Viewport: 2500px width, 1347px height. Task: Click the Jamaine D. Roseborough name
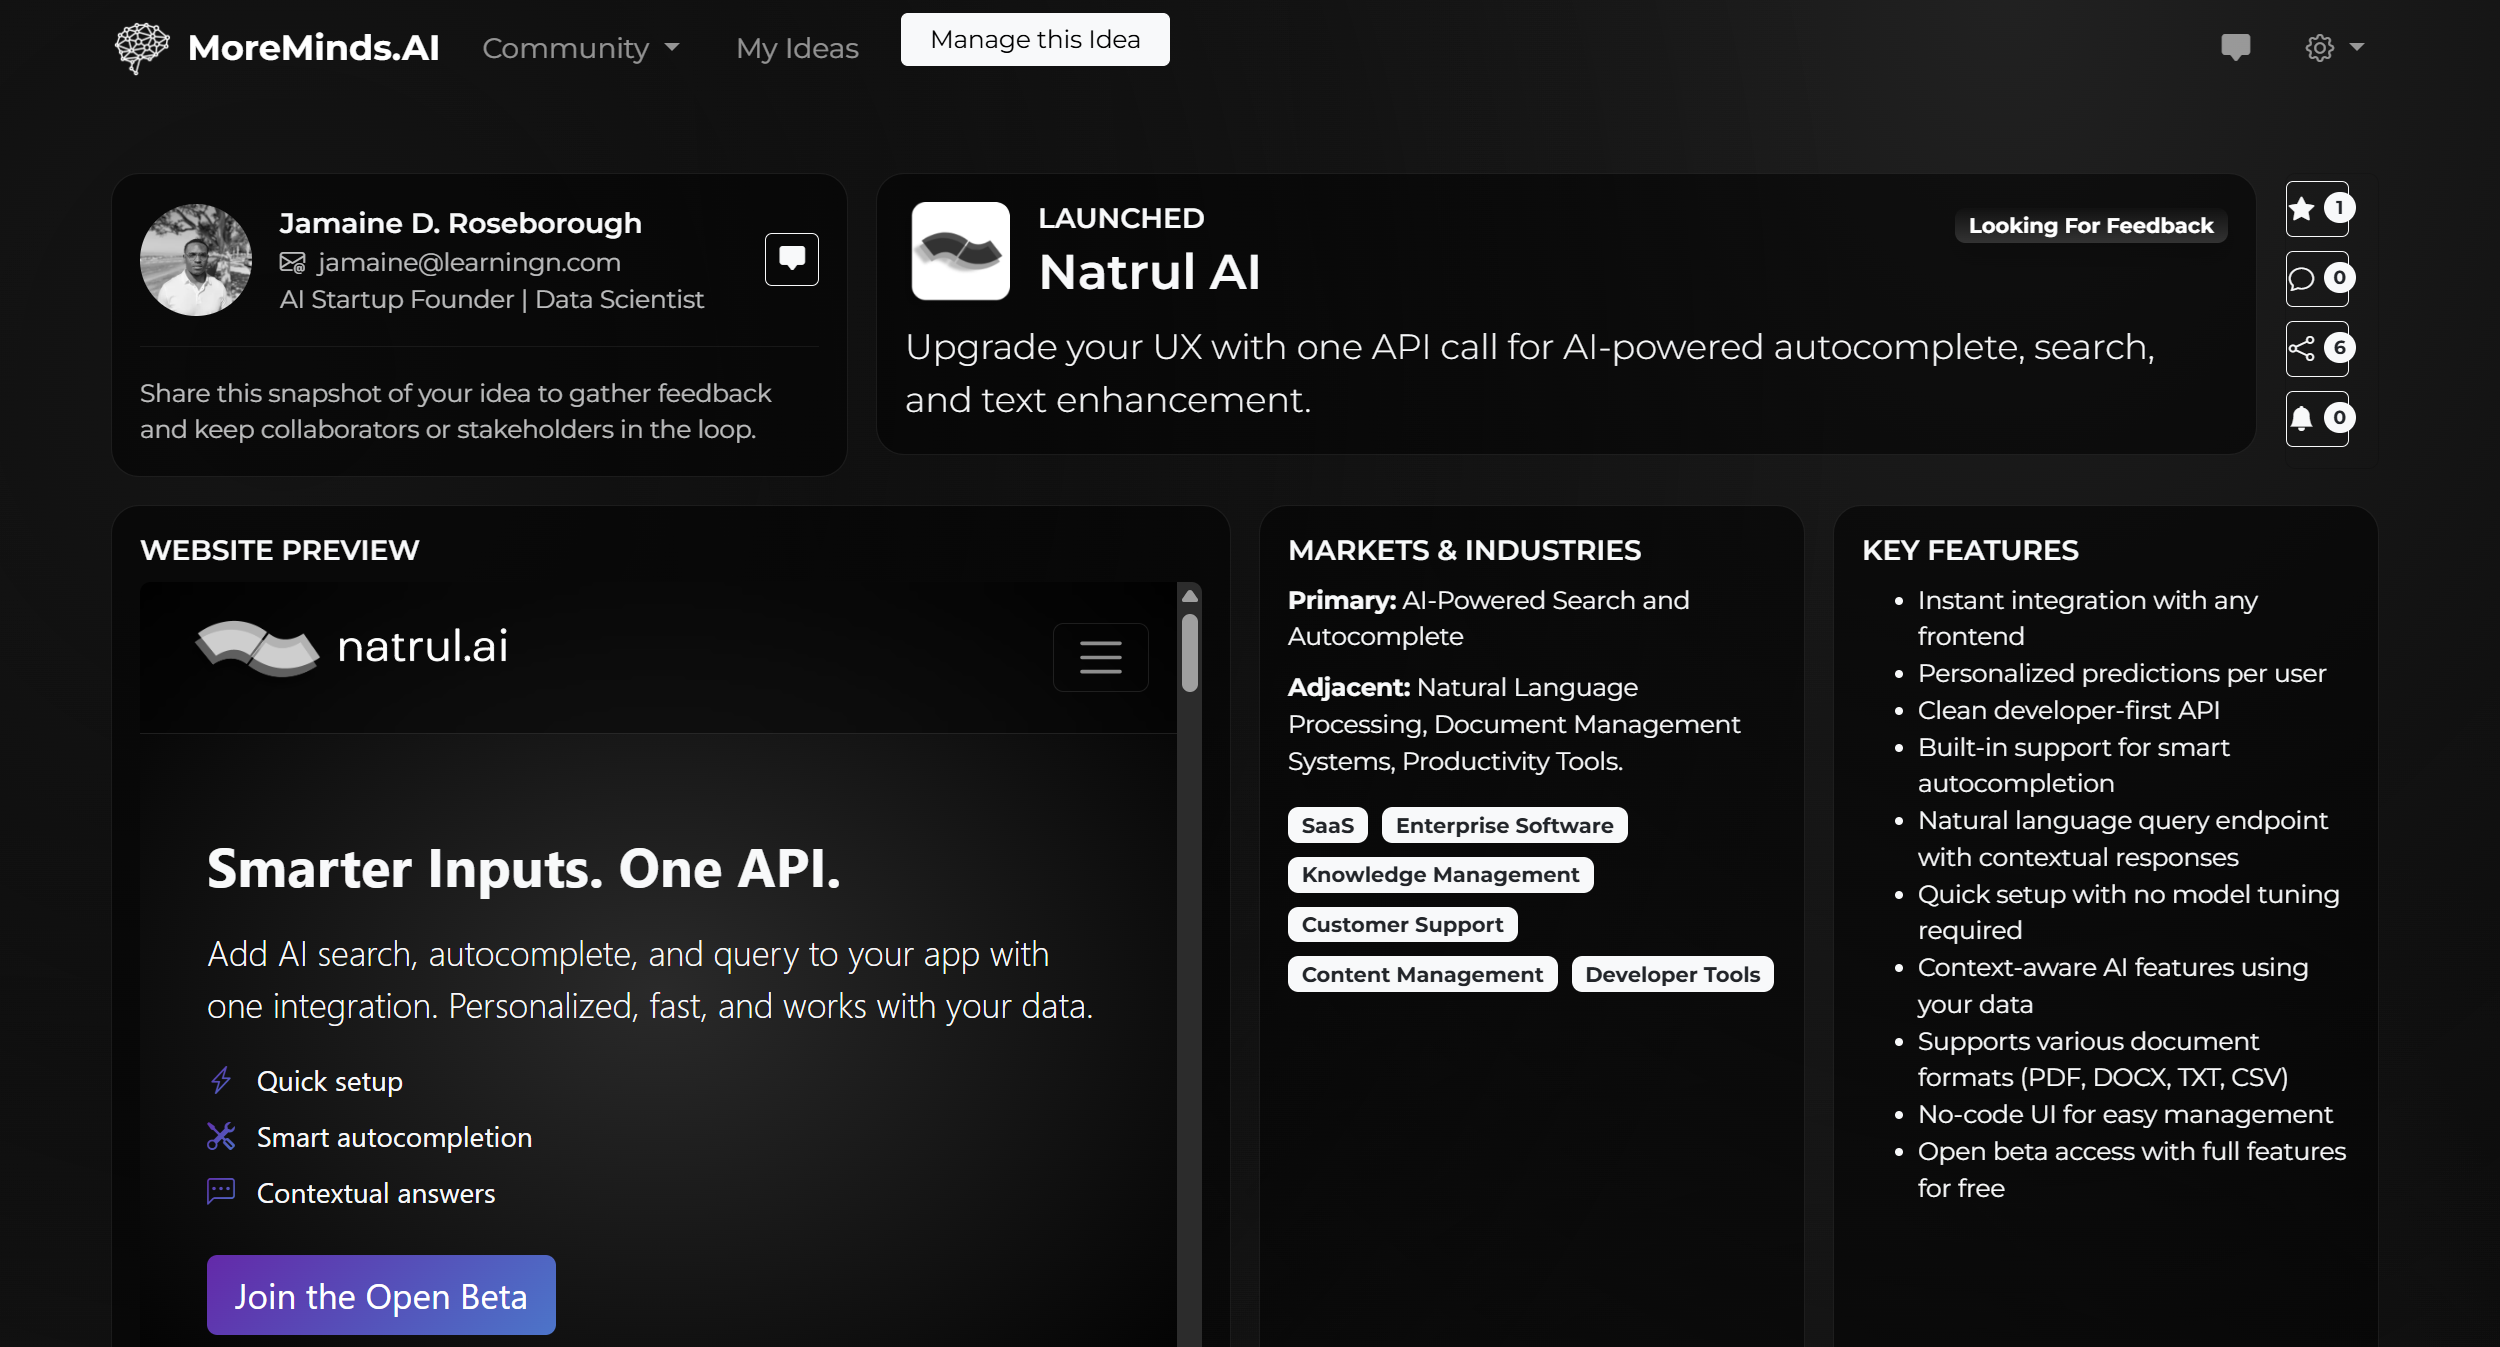point(460,223)
